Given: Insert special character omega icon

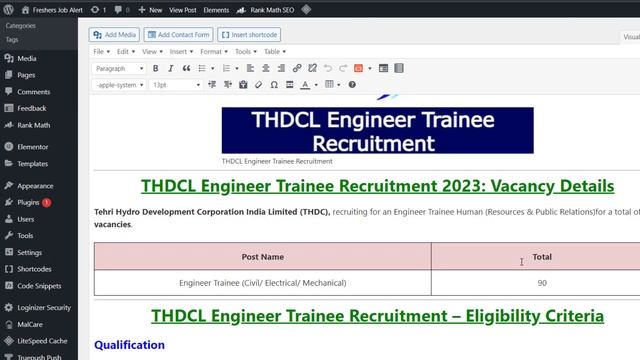Looking at the screenshot, I should (x=274, y=84).
